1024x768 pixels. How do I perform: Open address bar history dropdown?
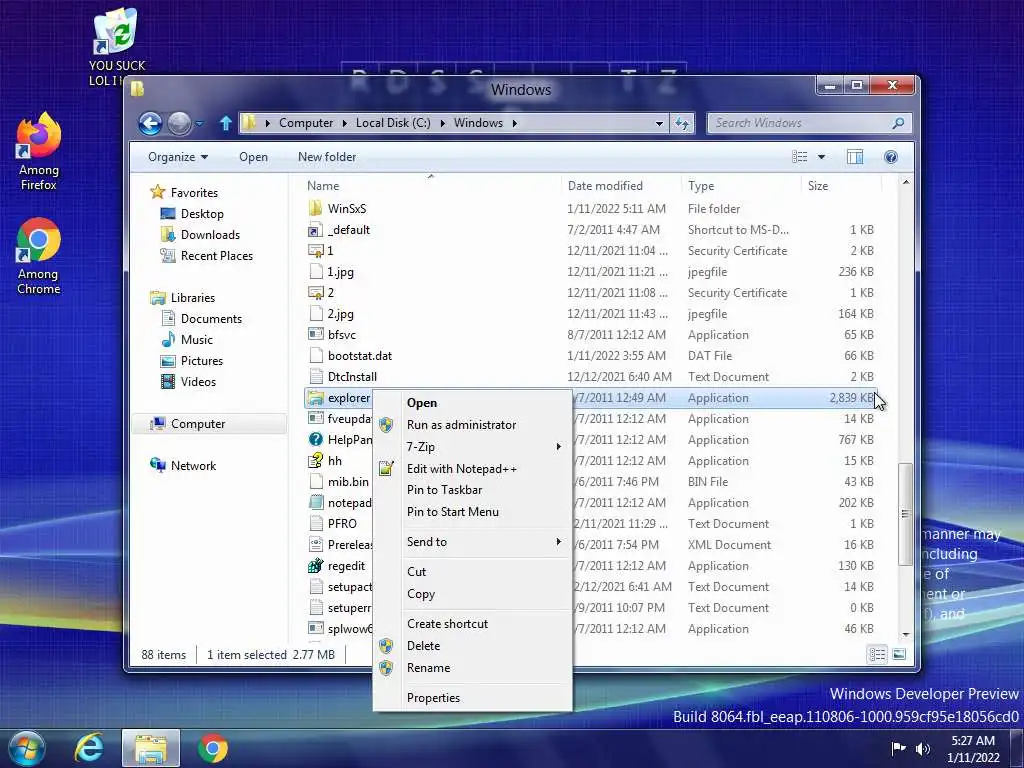[x=659, y=123]
